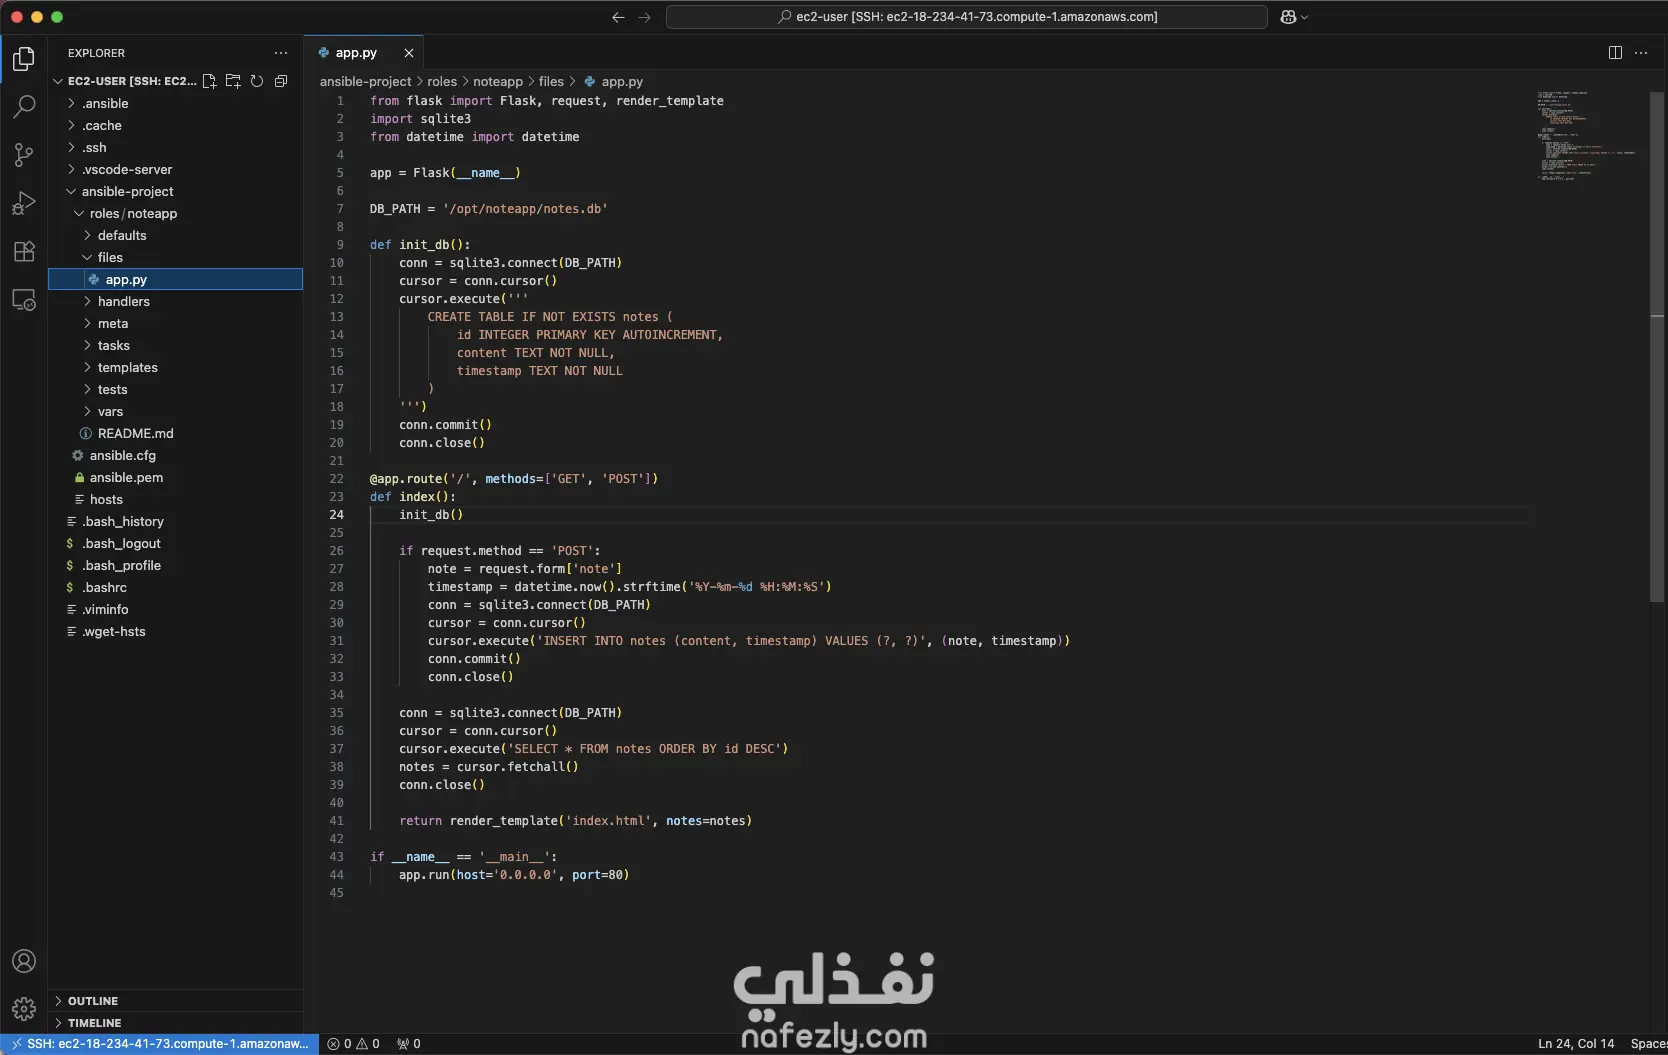The width and height of the screenshot is (1668, 1055).
Task: Open the Remote Explorer panel
Action: [x=23, y=300]
